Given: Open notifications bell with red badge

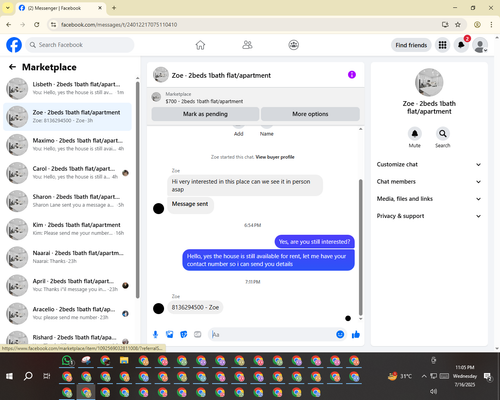Looking at the screenshot, I should pos(461,45).
